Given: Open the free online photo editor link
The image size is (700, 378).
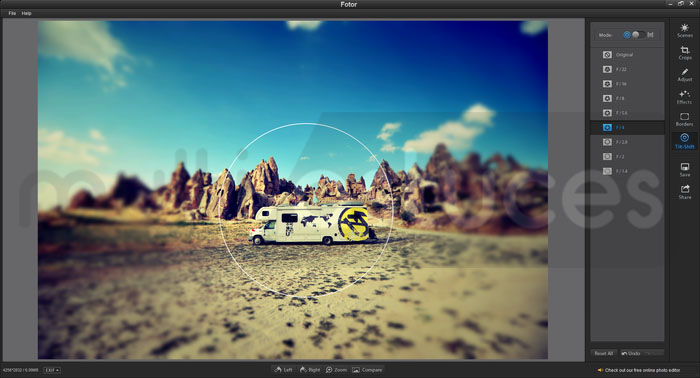Looking at the screenshot, I should pyautogui.click(x=642, y=370).
